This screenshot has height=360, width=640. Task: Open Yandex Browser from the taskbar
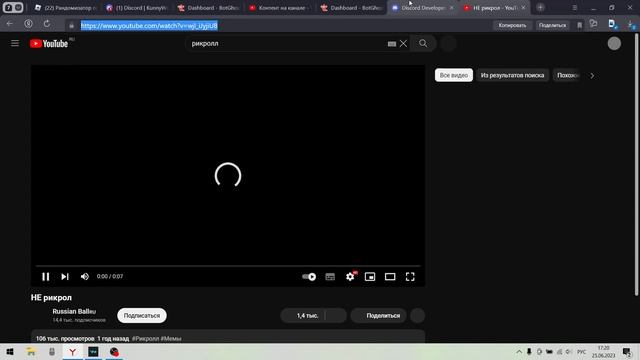72,351
